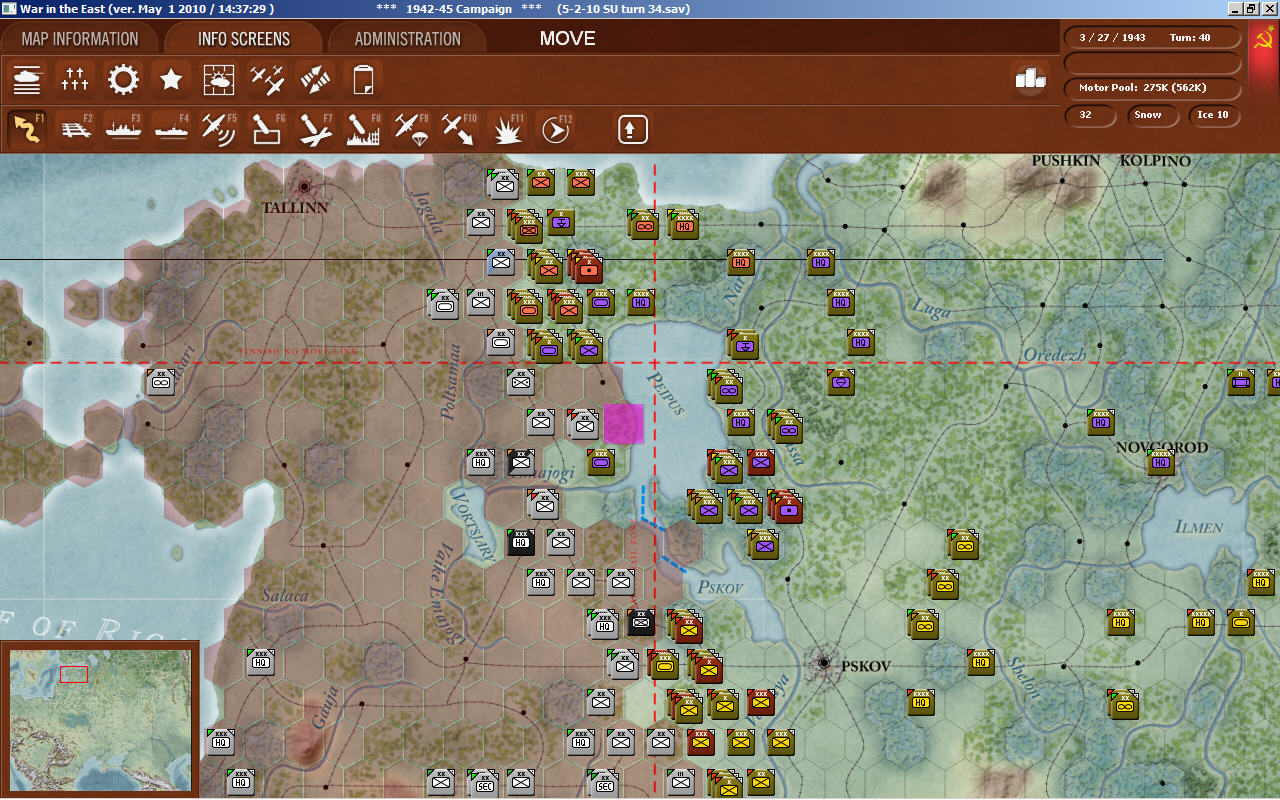
Task: Click the KOLPINO map label
Action: (1155, 160)
